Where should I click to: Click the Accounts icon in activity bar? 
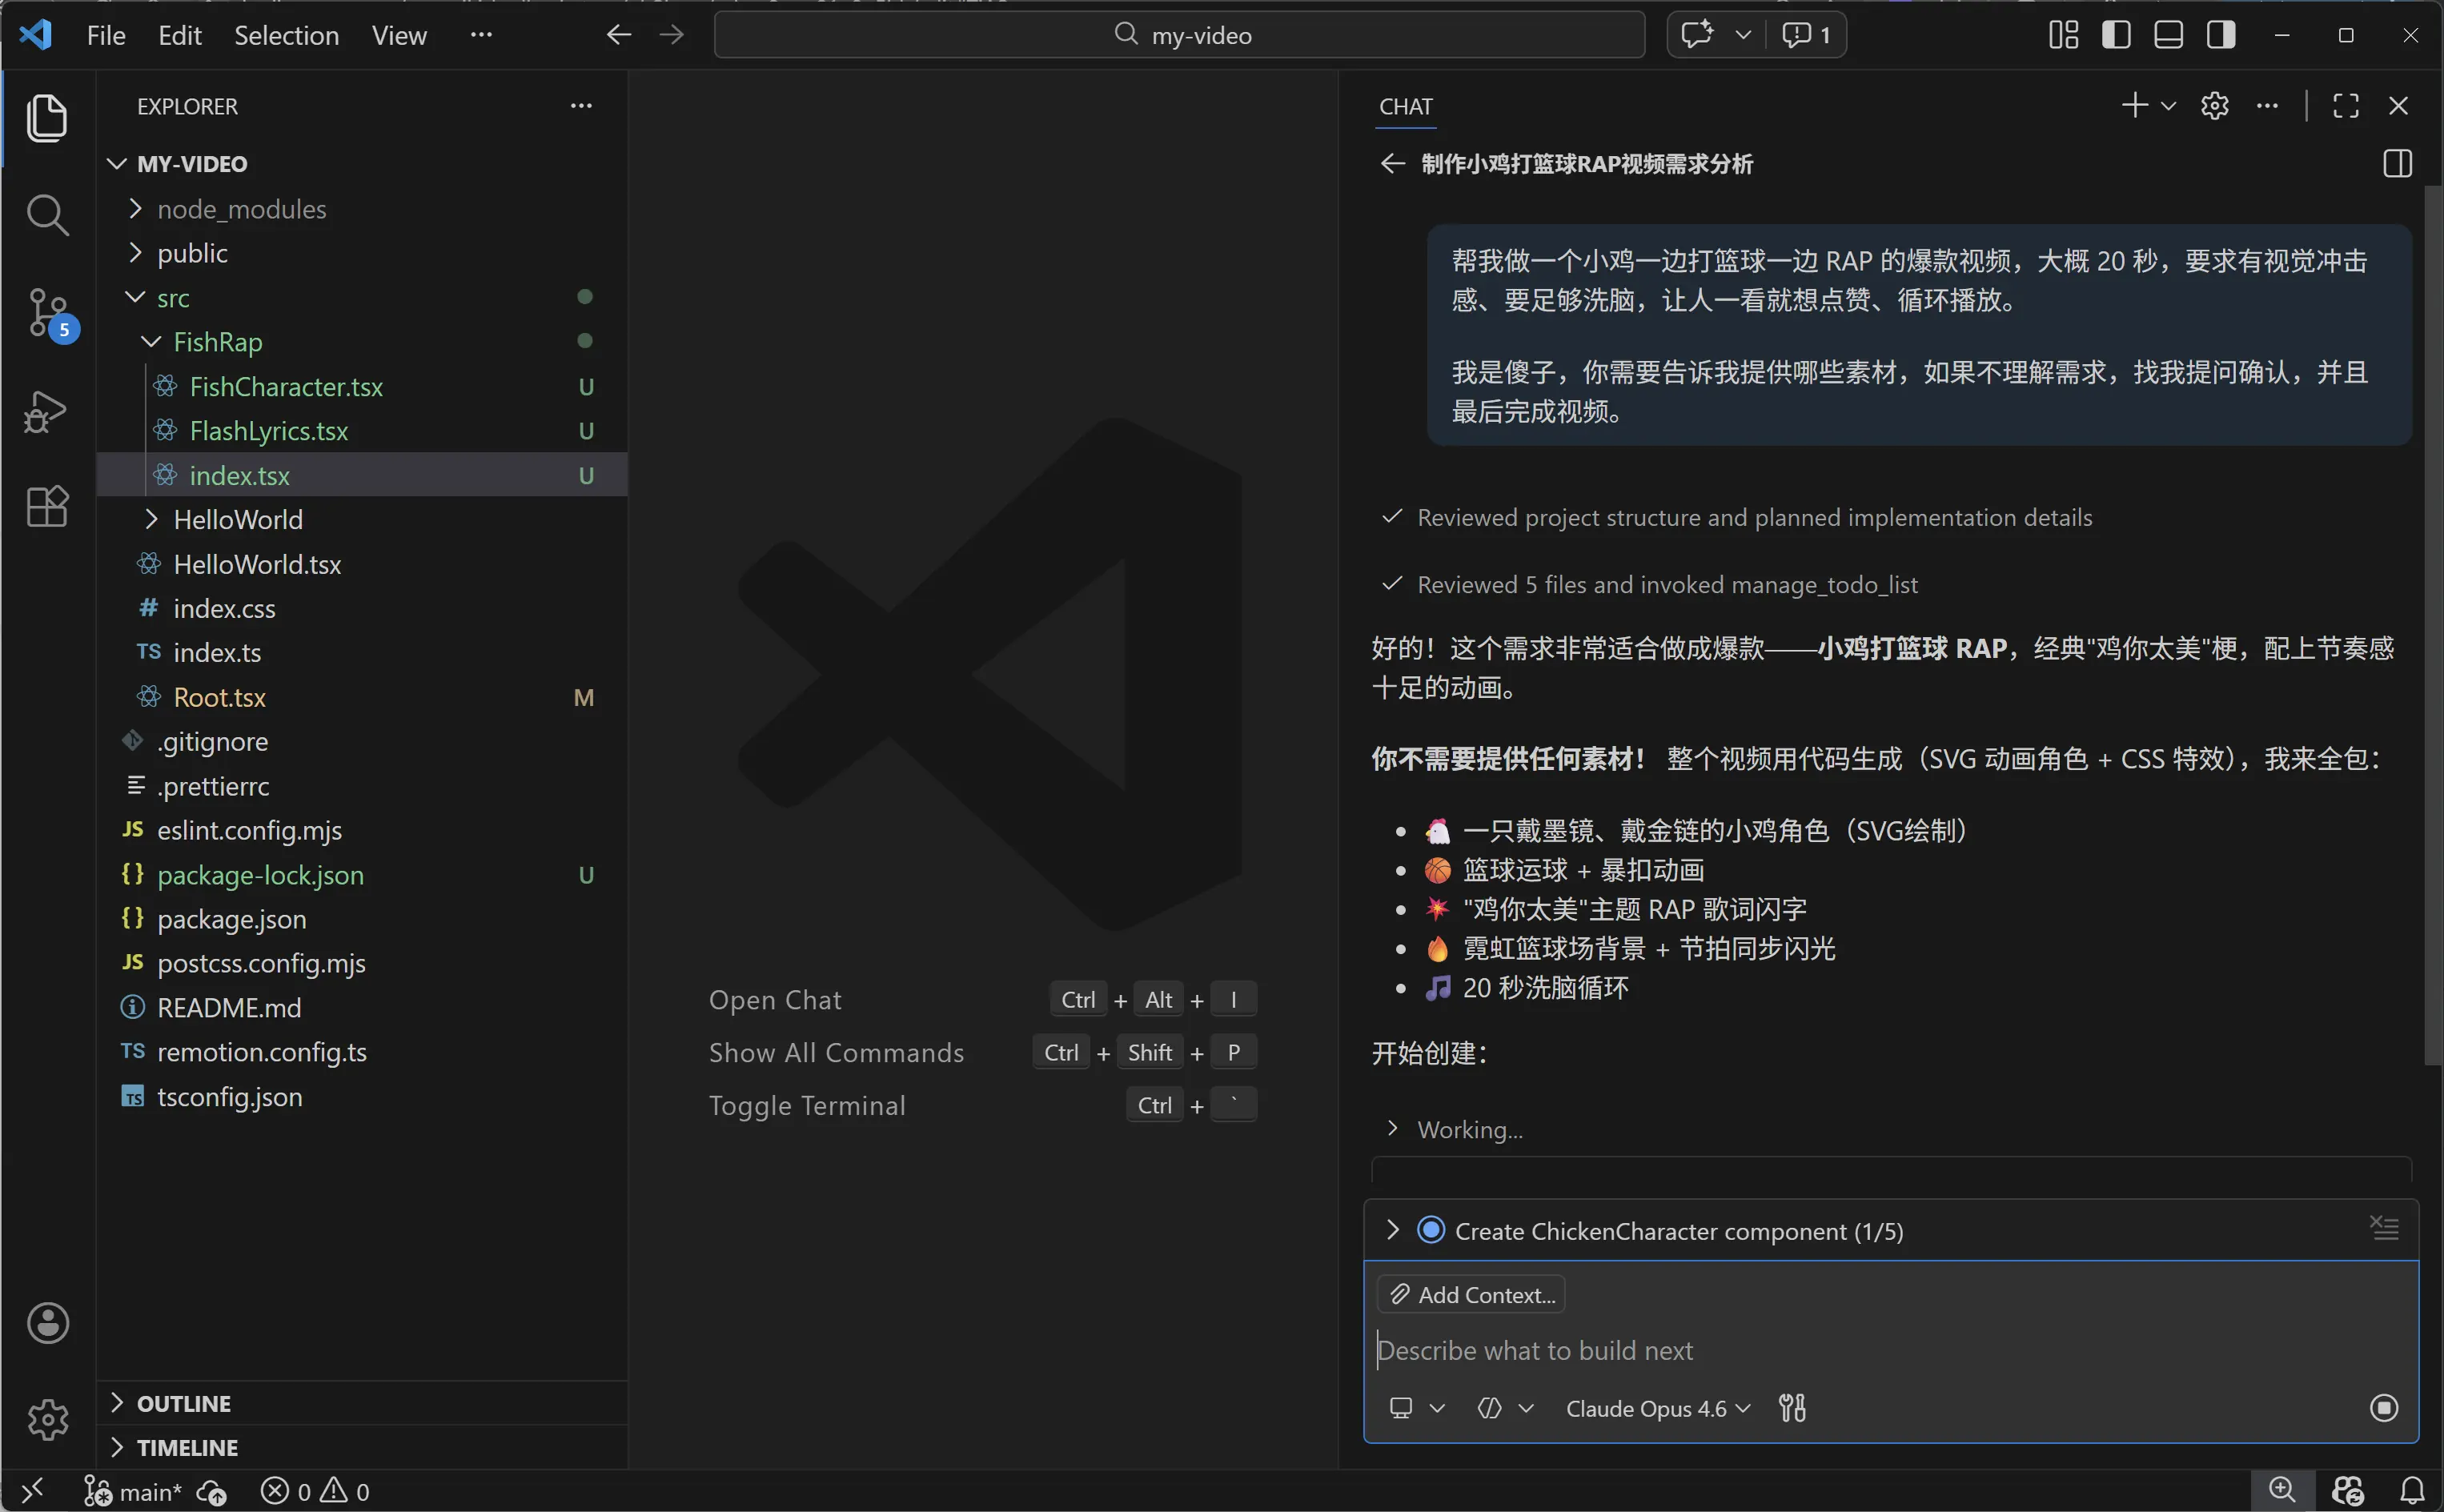[47, 1323]
